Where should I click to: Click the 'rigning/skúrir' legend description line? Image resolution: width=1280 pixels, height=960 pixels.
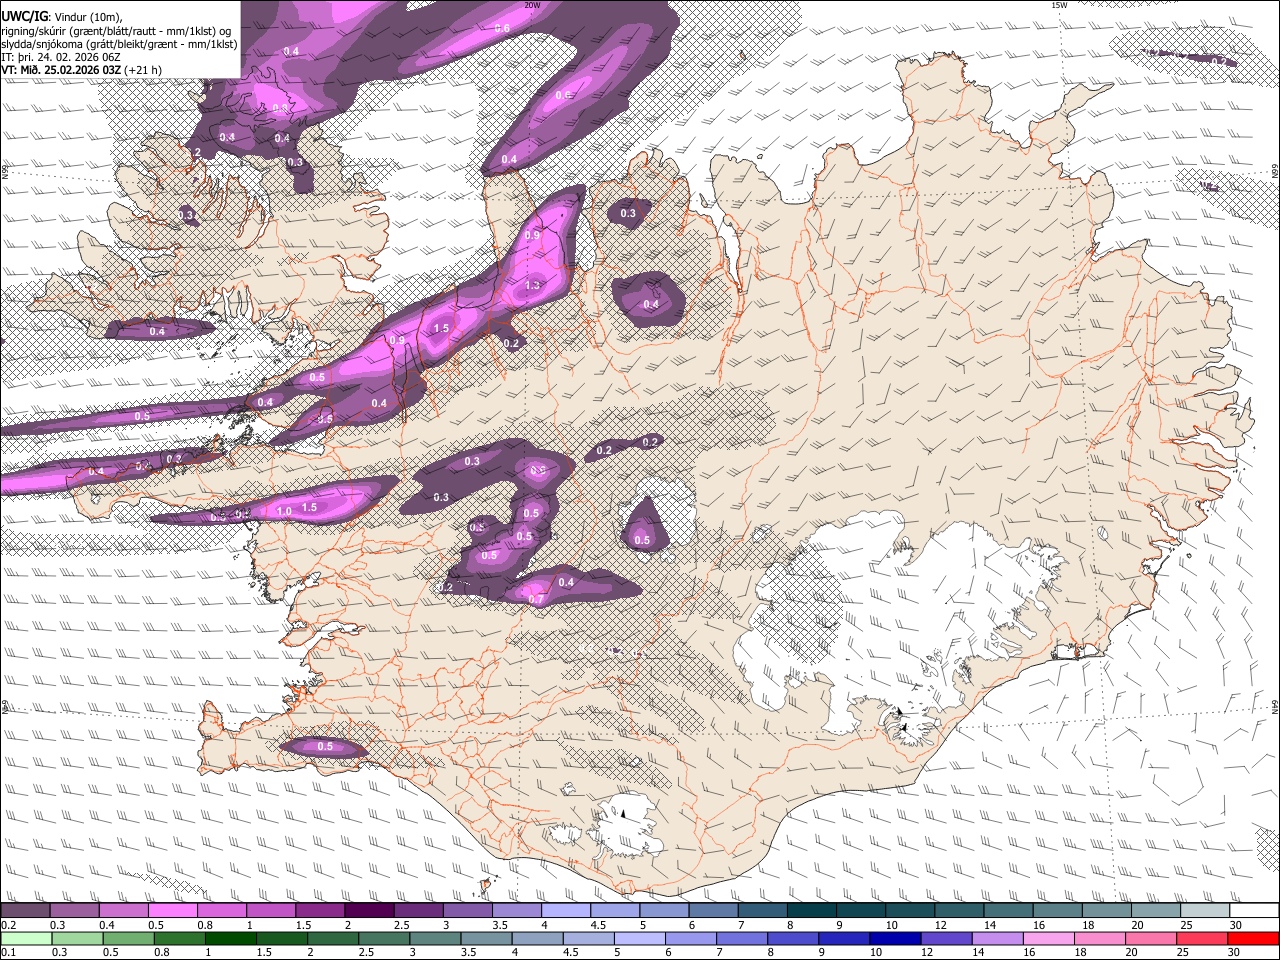116,31
